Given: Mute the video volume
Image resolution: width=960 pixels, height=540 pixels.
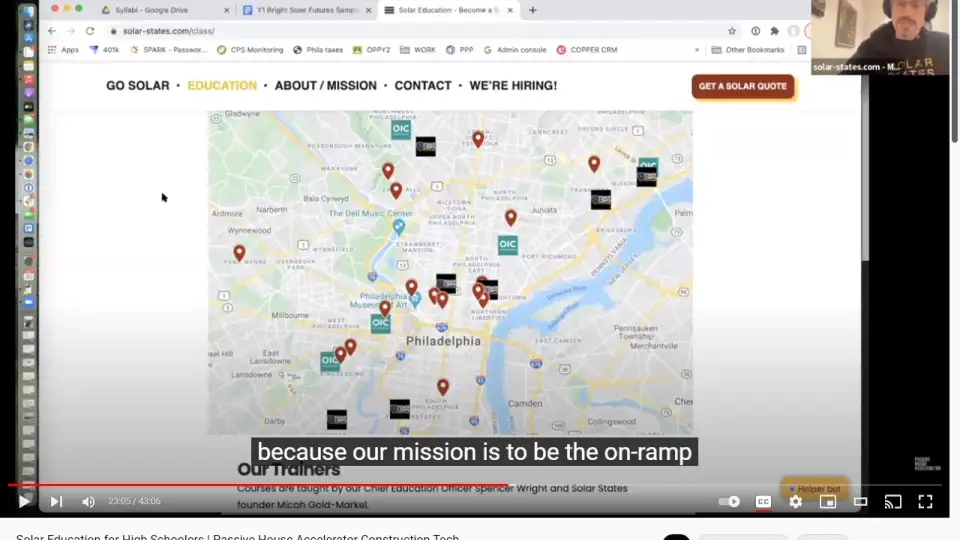Looking at the screenshot, I should click(x=88, y=501).
